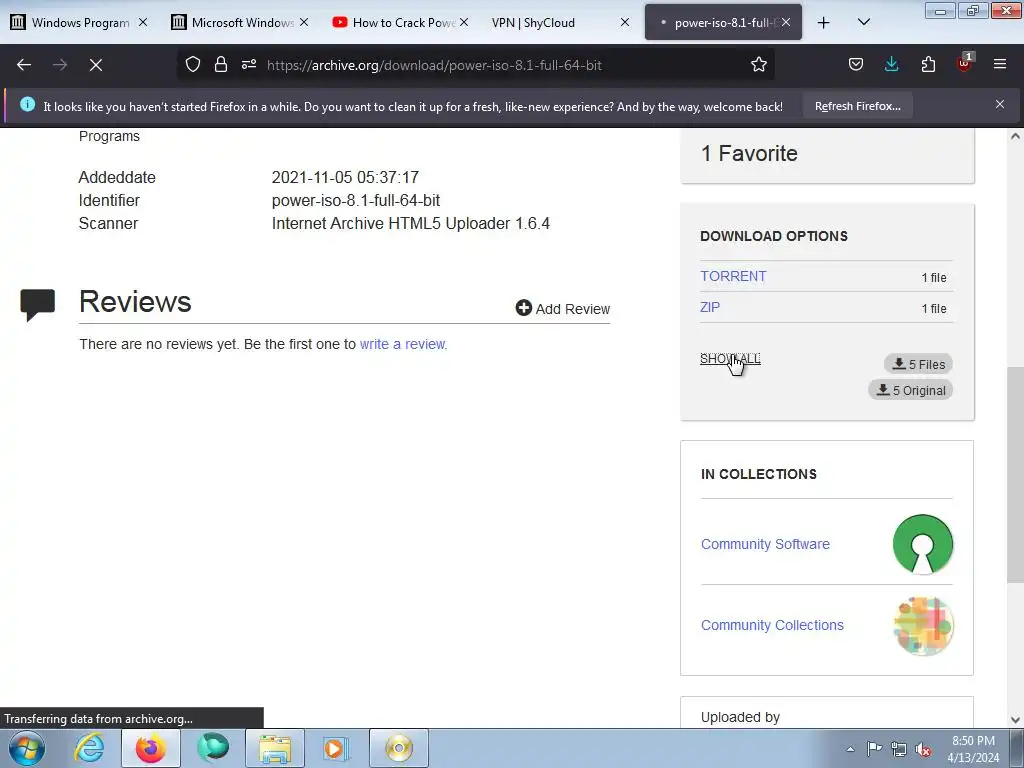Open the Windows Start menu

27,748
